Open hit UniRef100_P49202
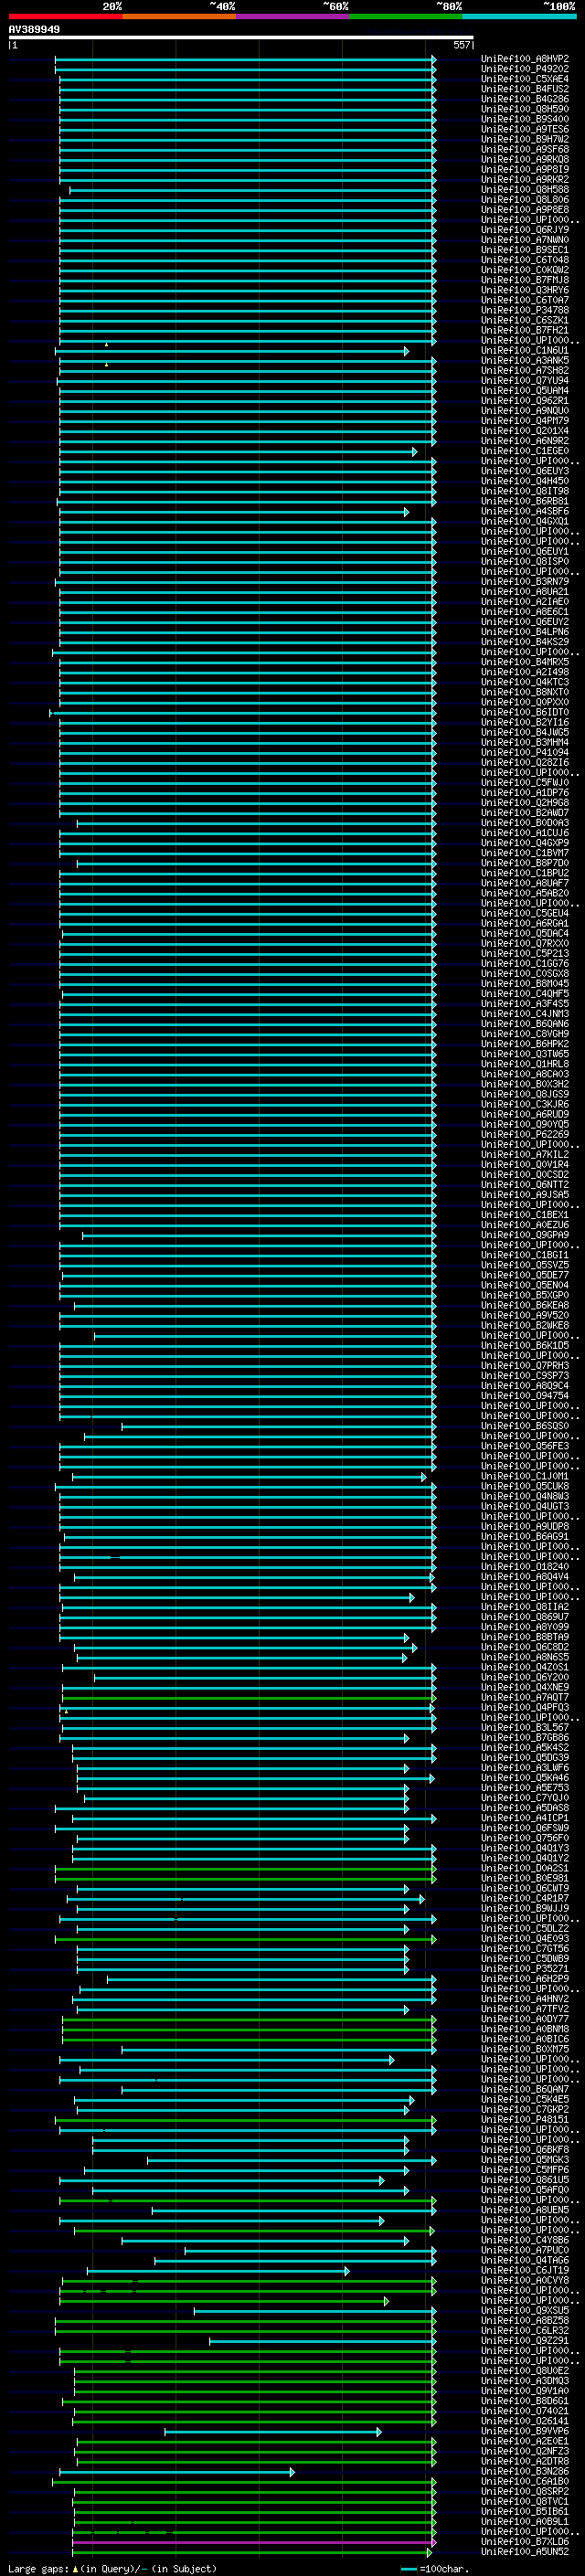 (x=525, y=69)
